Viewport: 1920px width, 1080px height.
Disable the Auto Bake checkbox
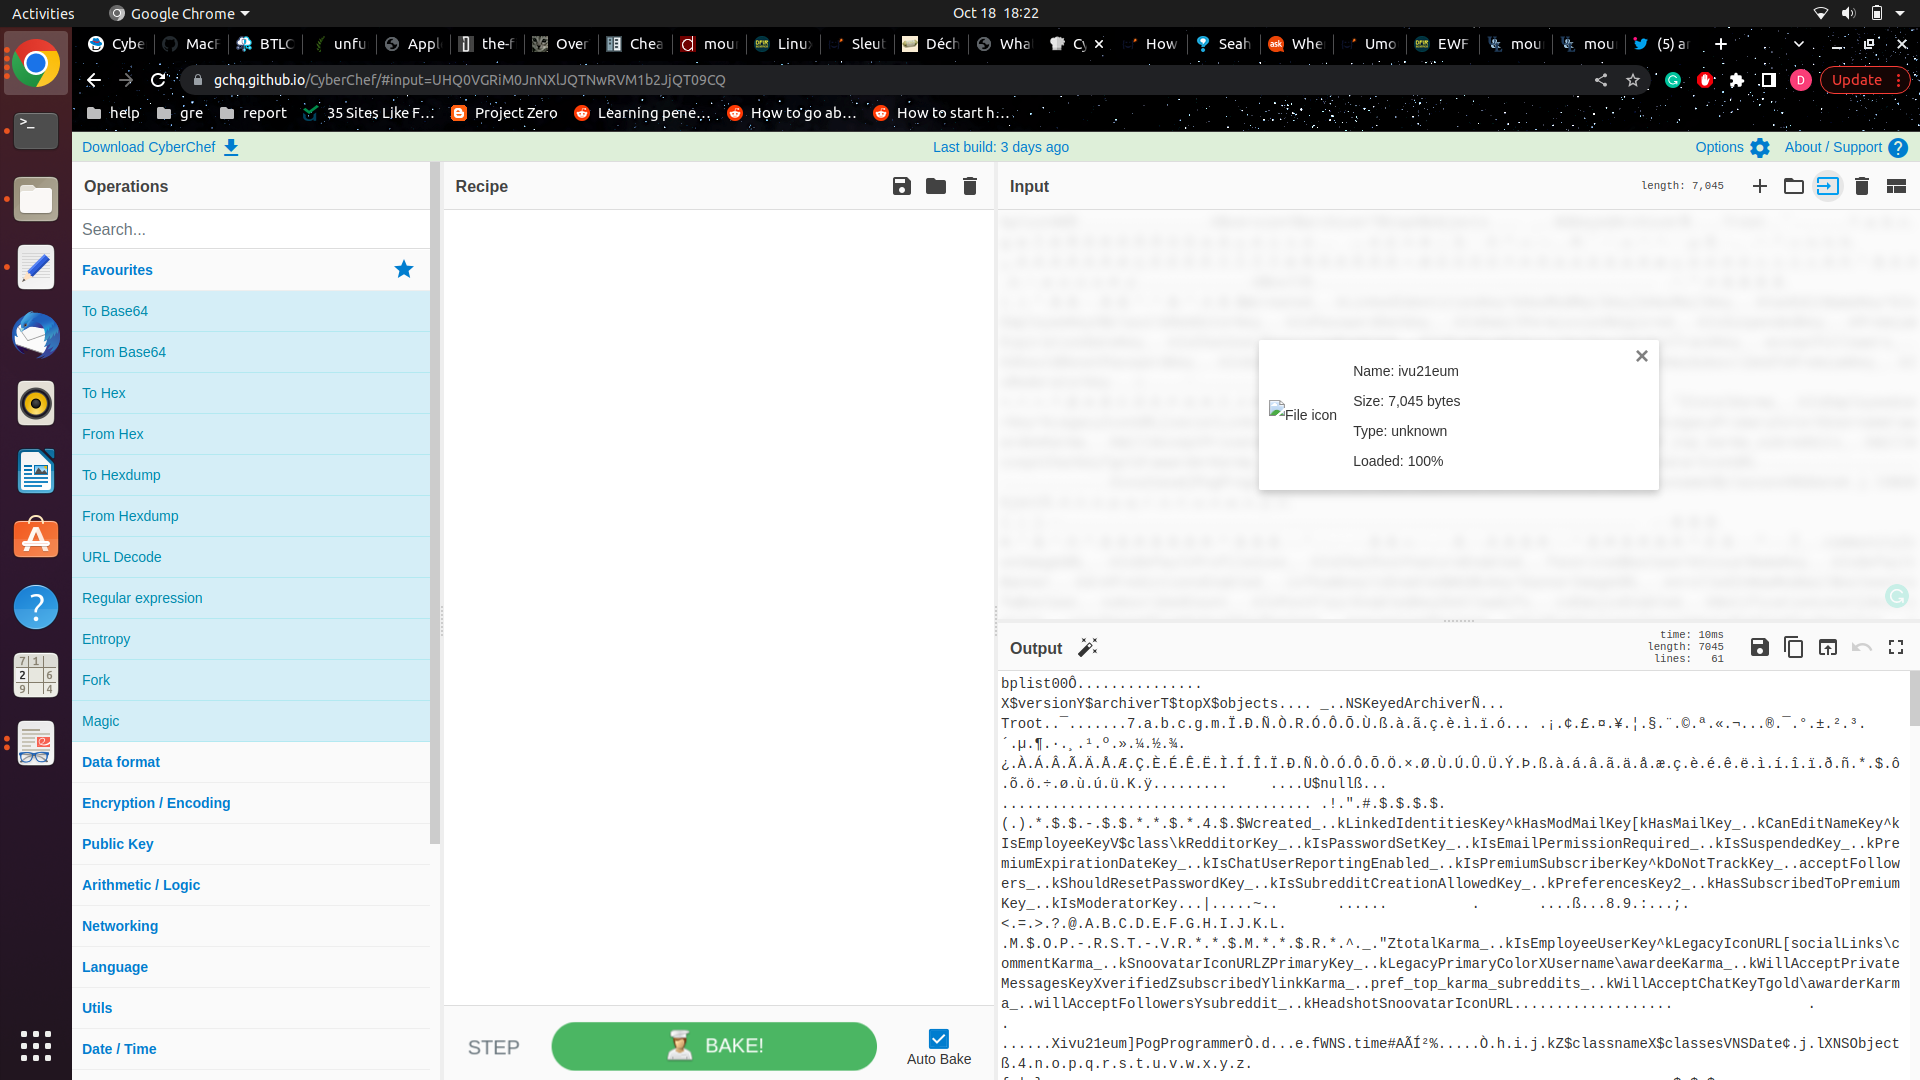click(938, 1039)
